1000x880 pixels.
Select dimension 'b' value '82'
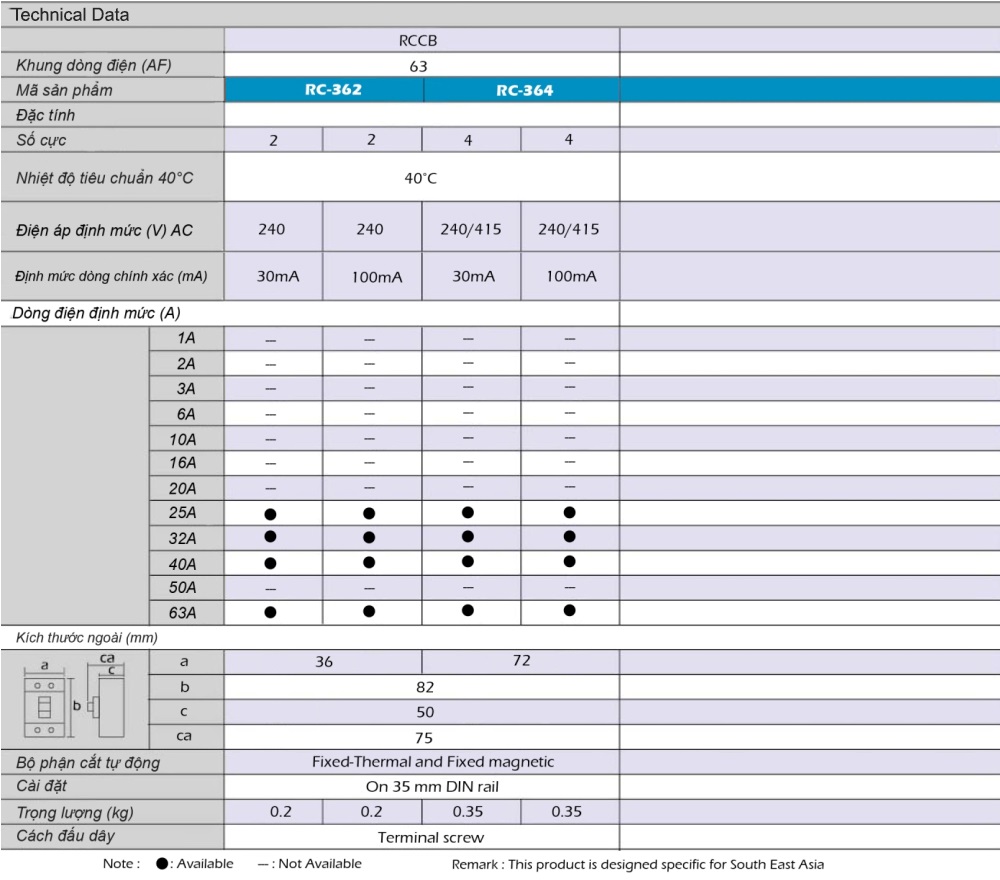(x=425, y=687)
